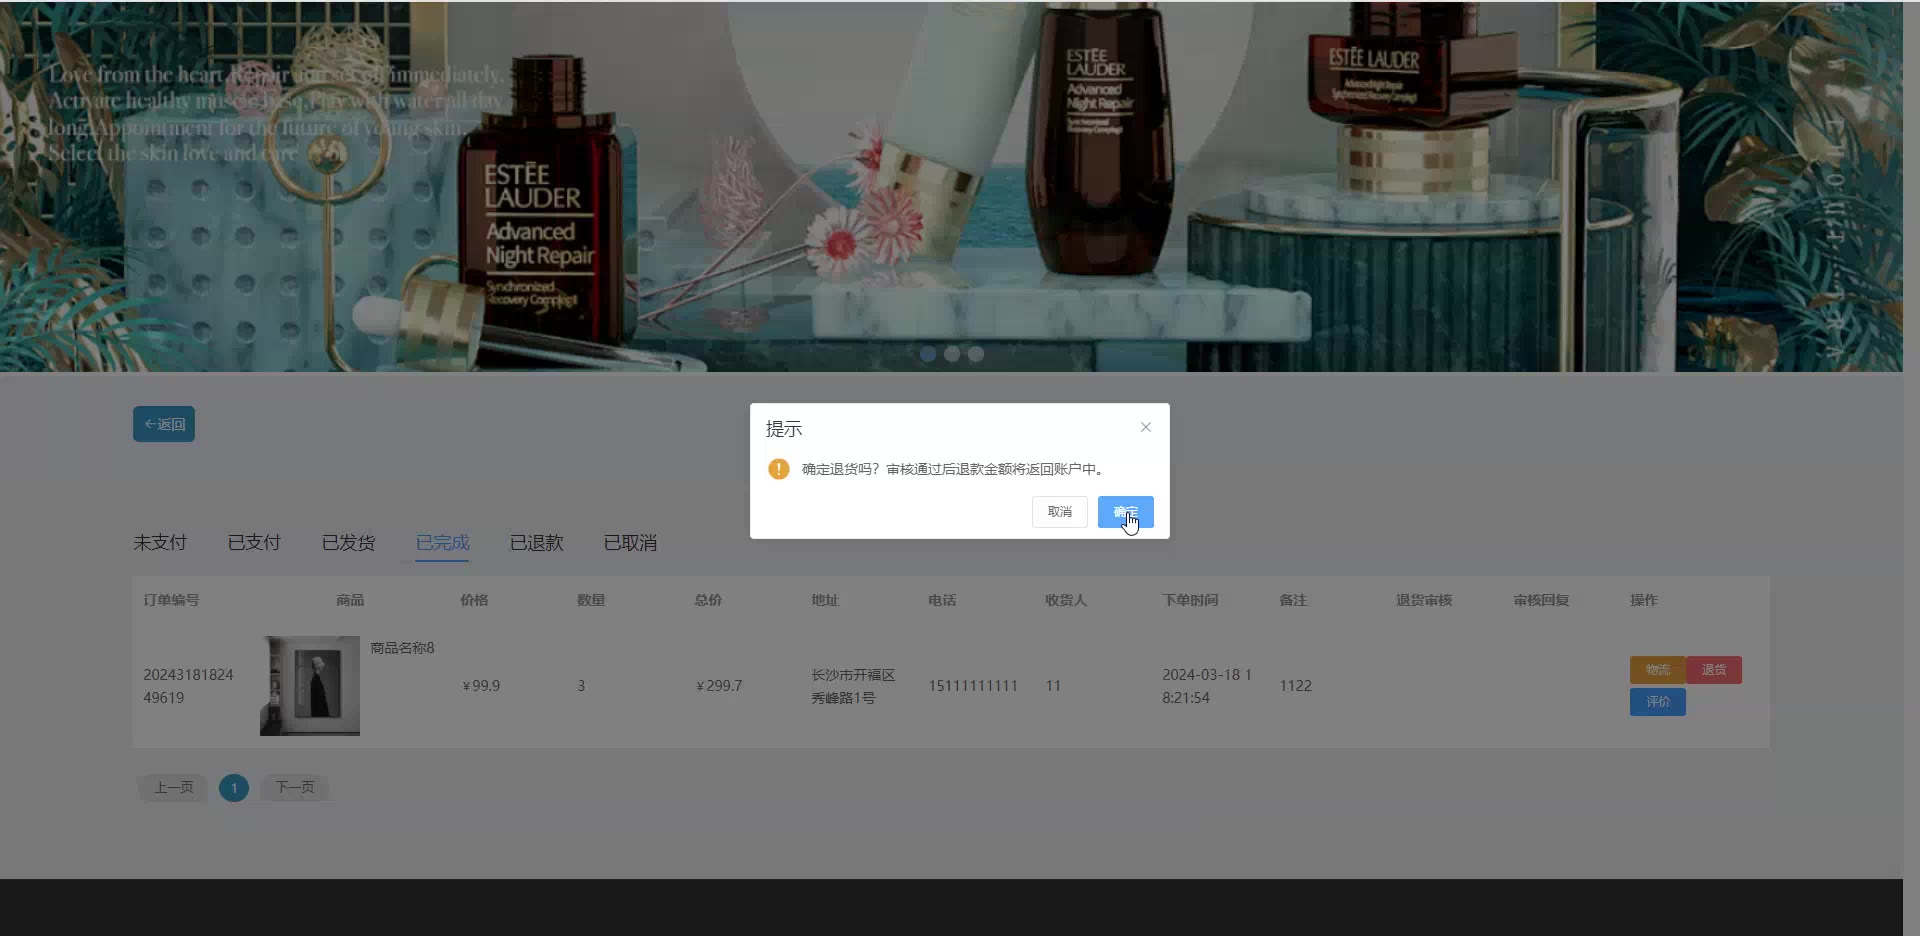1920x936 pixels.
Task: Click the 提示 dialog title
Action: [784, 429]
